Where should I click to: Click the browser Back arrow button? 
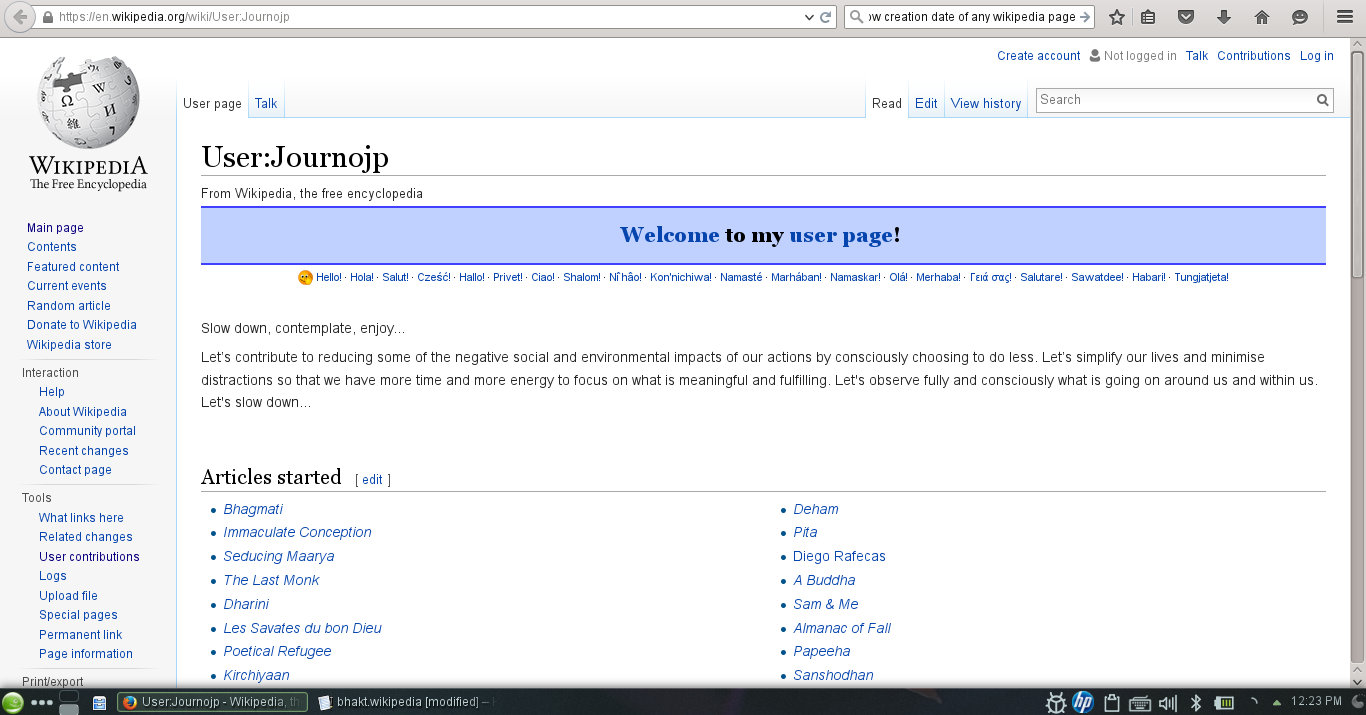(x=19, y=17)
